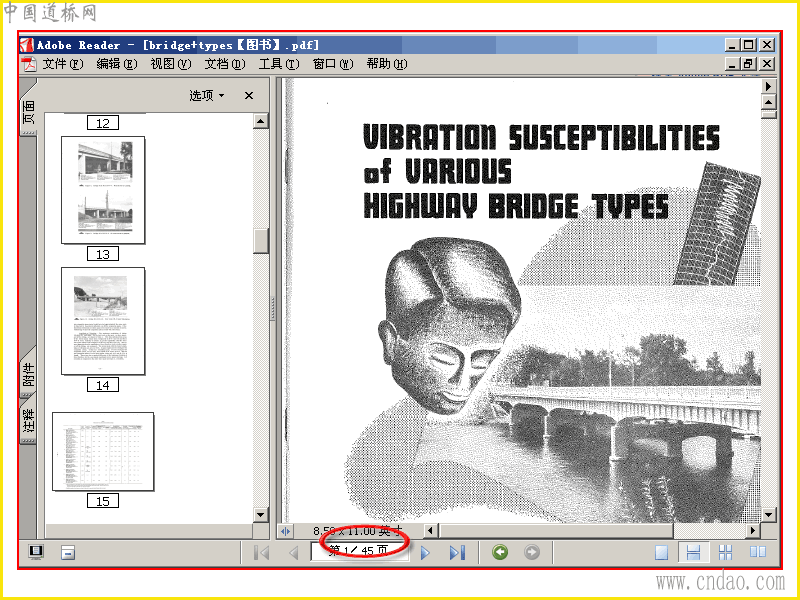Image resolution: width=800 pixels, height=600 pixels.
Task: Open the 文档(D) menu
Action: 225,64
